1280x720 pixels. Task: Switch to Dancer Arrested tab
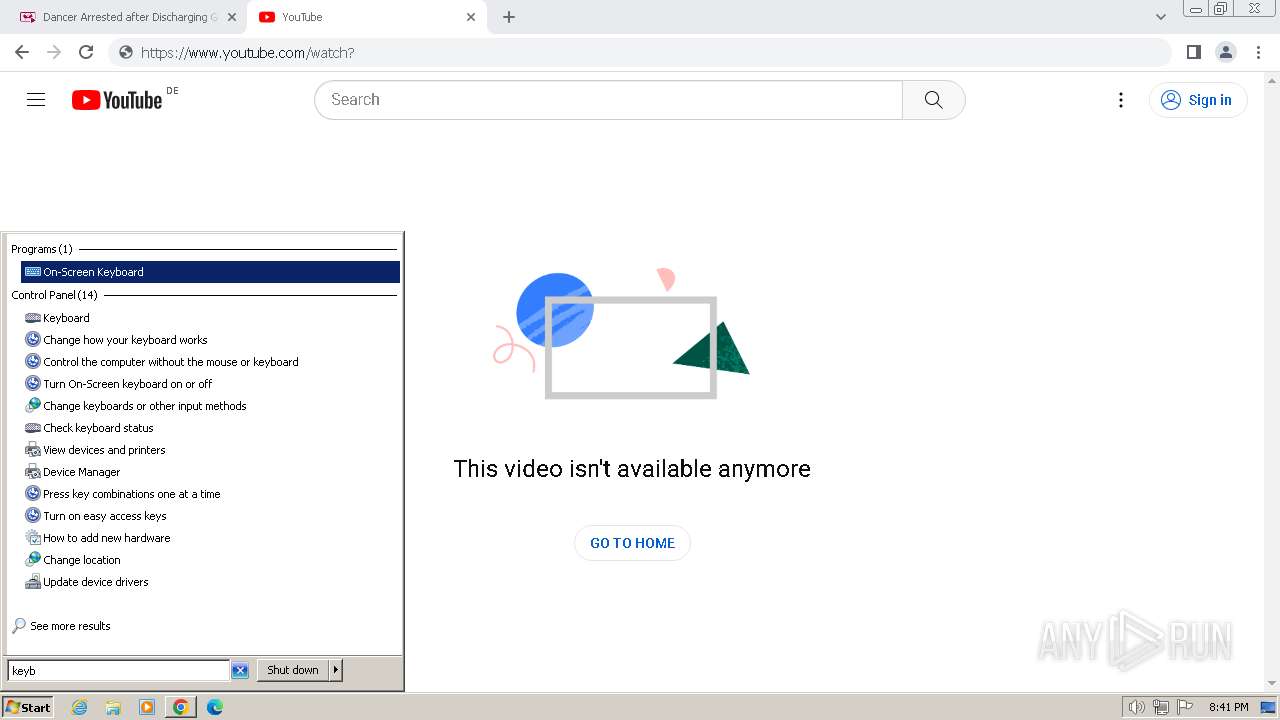click(x=128, y=17)
